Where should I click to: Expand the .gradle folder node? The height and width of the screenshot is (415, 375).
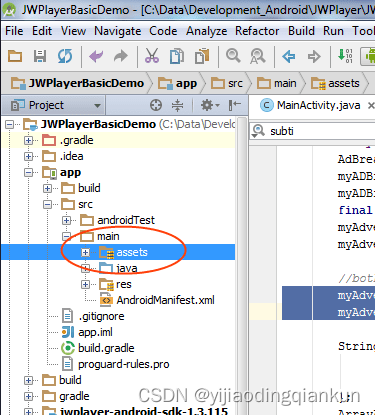[29, 140]
